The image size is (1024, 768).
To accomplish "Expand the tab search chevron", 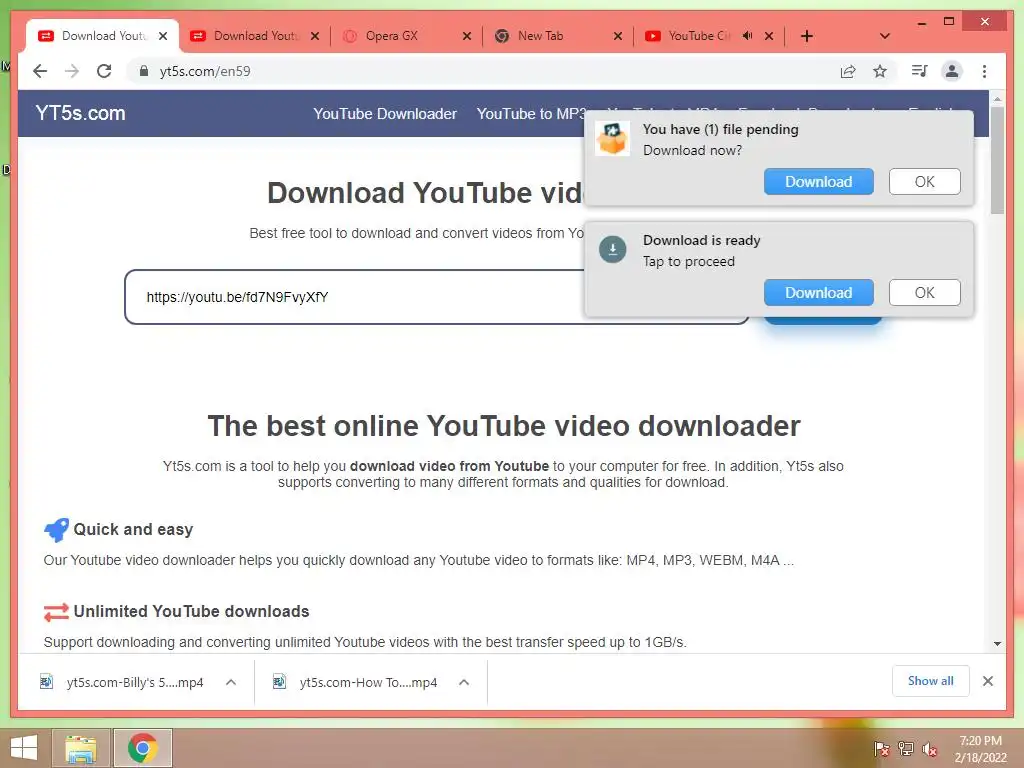I will pos(885,36).
